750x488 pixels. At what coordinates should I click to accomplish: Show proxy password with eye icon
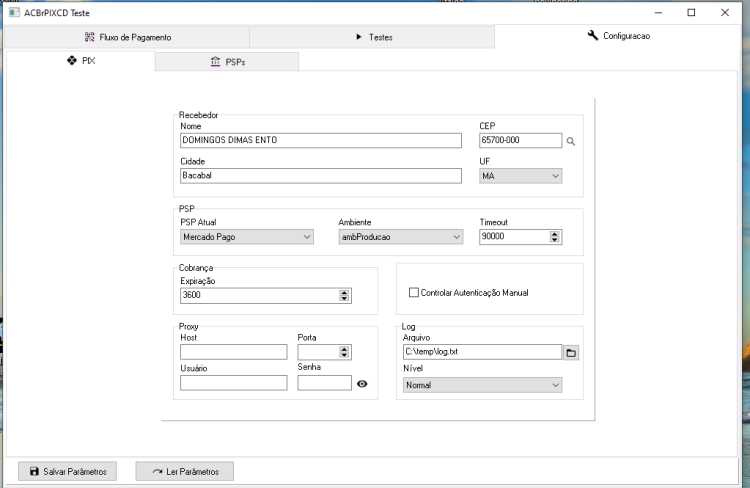(362, 384)
